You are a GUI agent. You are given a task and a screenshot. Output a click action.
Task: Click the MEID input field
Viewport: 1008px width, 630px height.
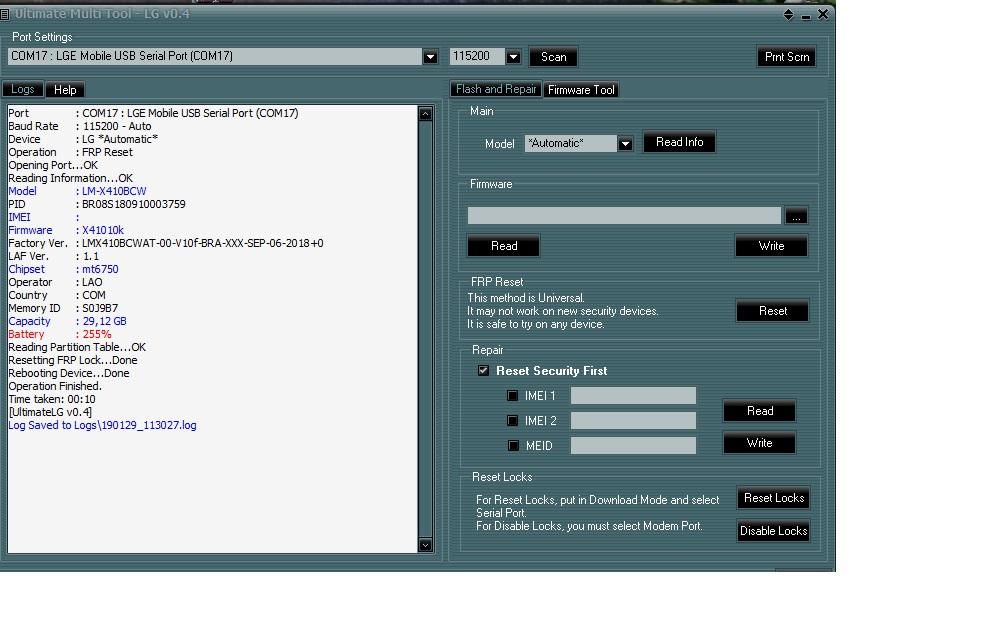point(633,446)
